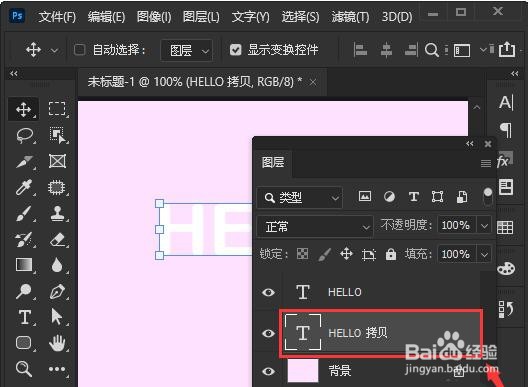
Task: Select the Pen tool
Action: (x=57, y=291)
